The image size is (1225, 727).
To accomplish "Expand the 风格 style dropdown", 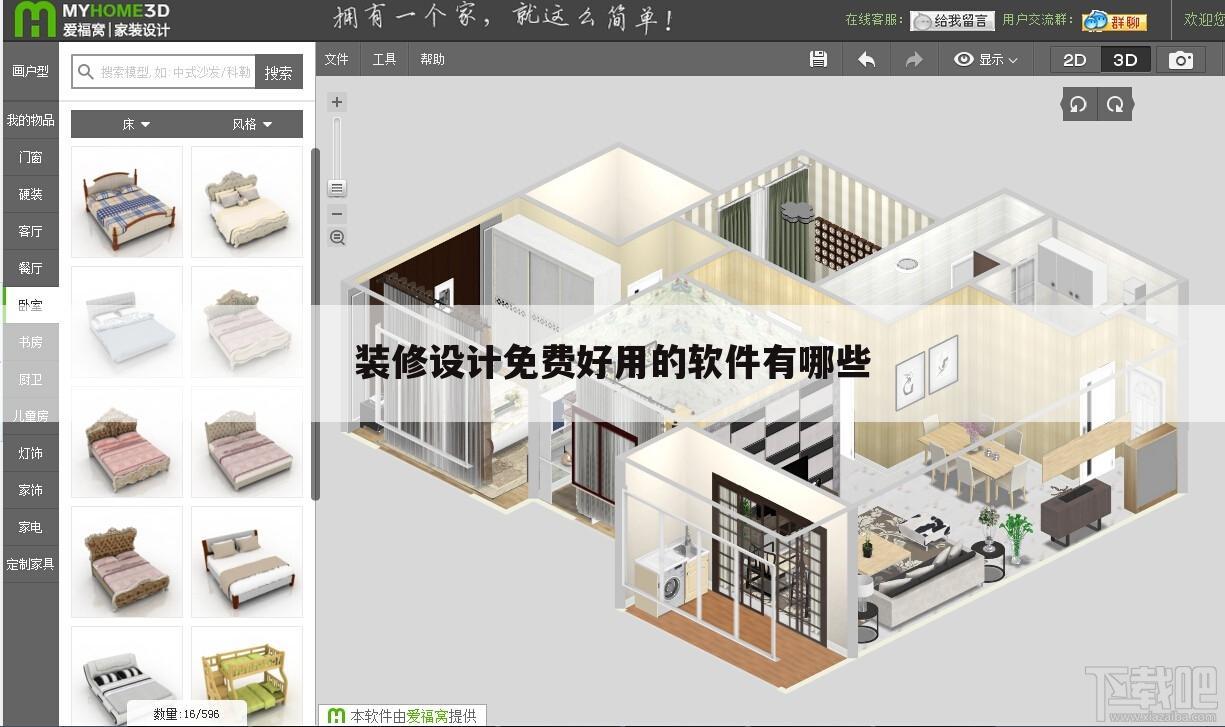I will click(252, 124).
